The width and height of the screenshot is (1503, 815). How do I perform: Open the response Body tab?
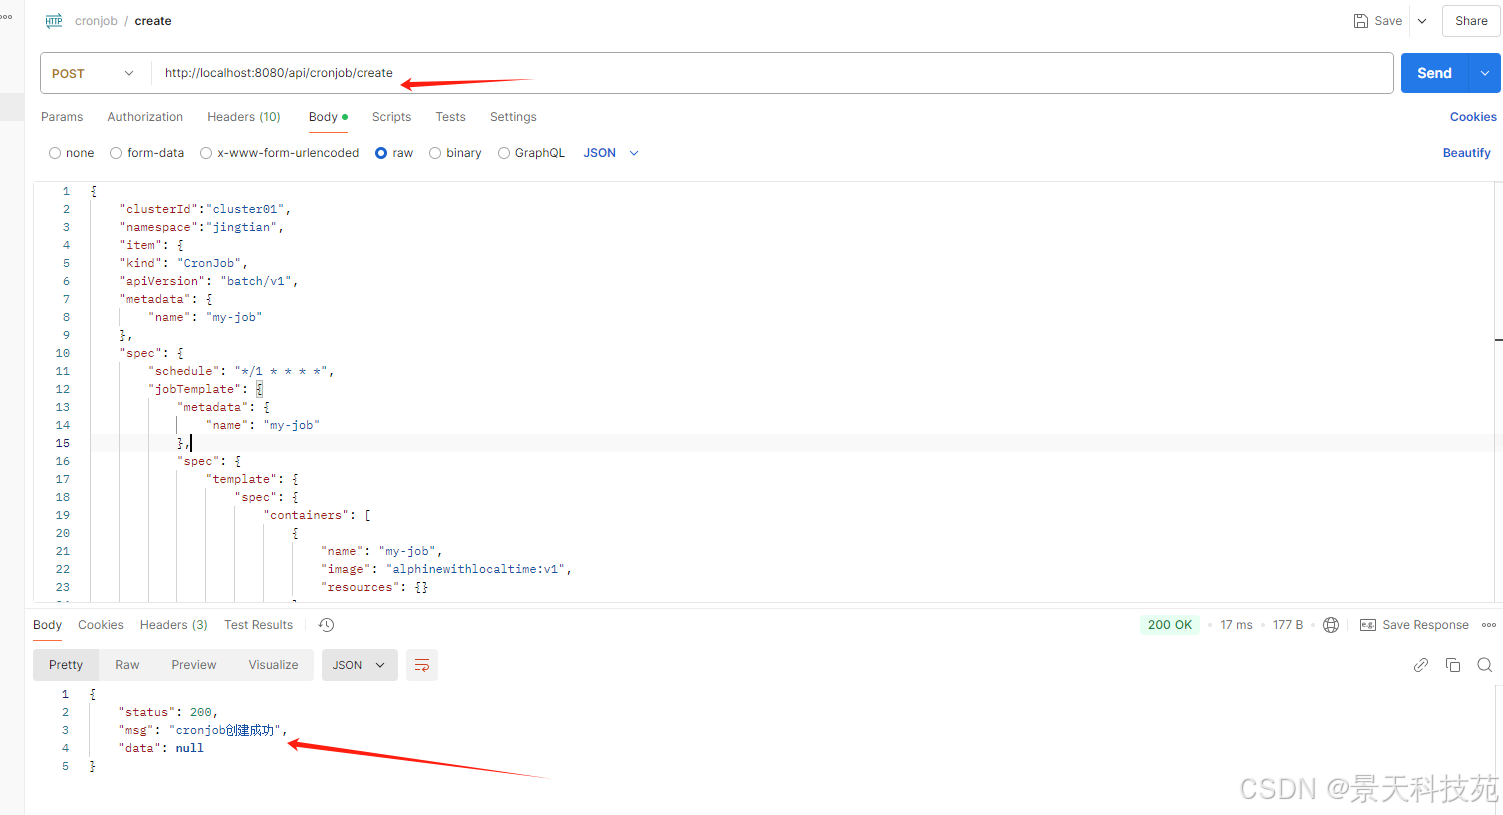[47, 625]
